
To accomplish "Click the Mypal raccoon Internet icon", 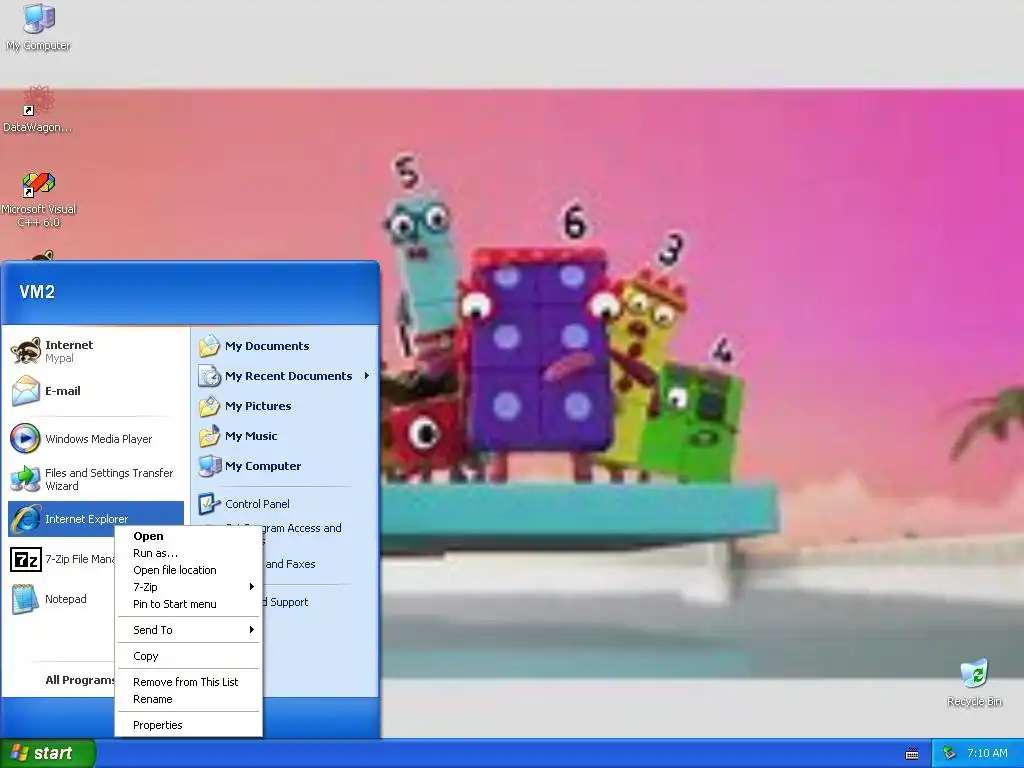I will (26, 351).
